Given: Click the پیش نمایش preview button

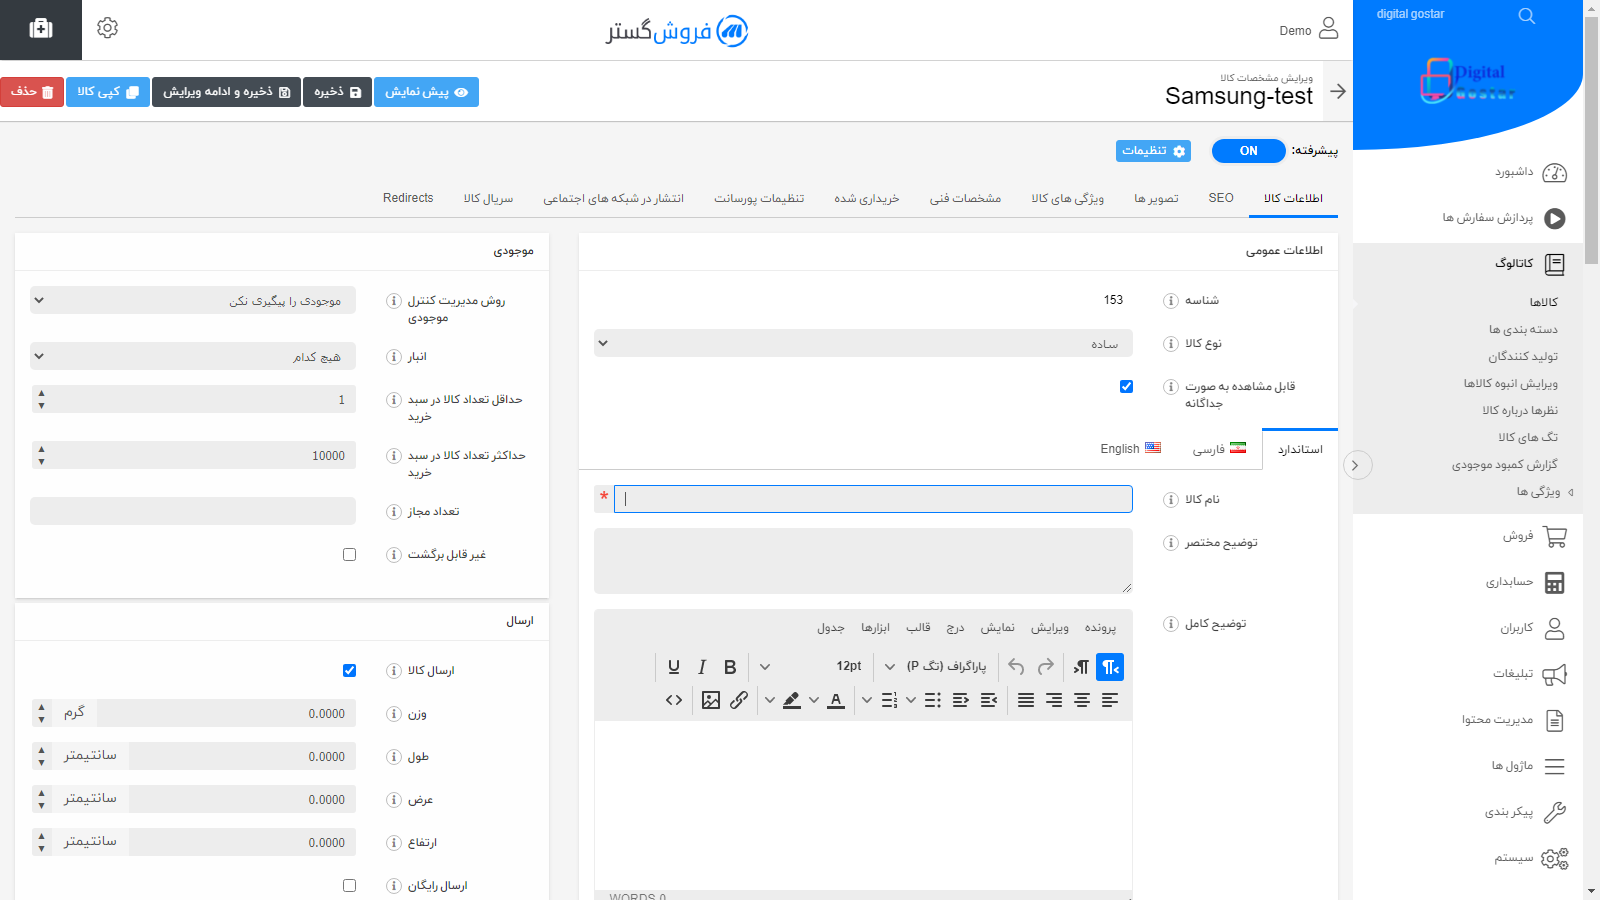Looking at the screenshot, I should (426, 92).
